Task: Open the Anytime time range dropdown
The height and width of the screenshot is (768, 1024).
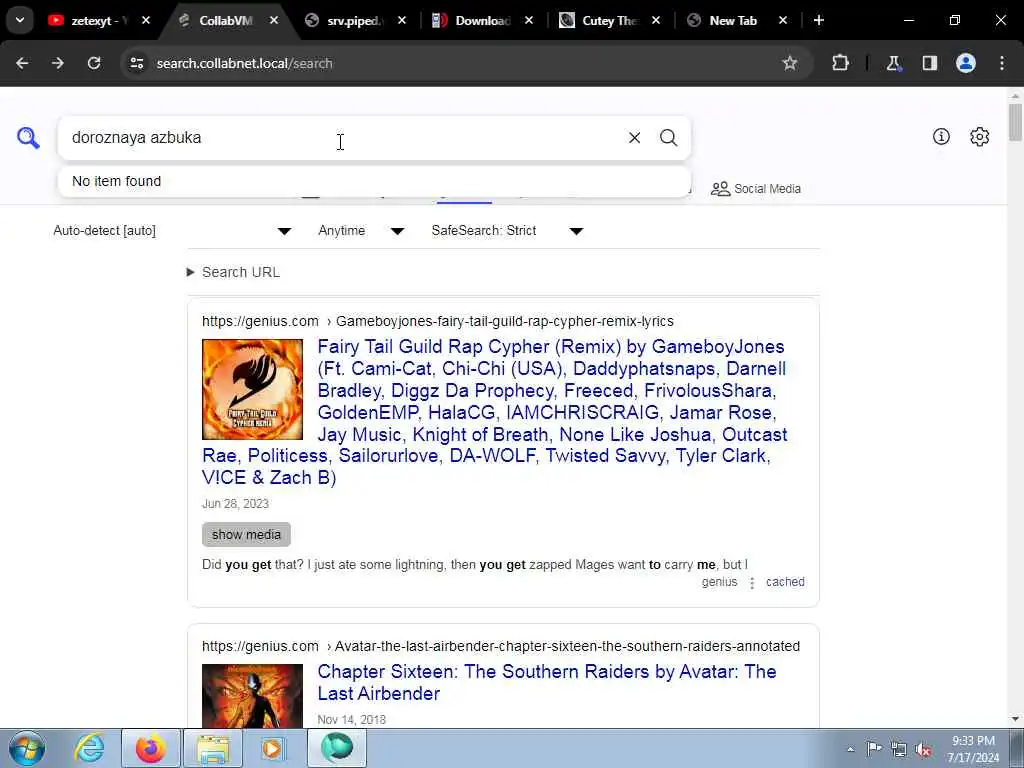Action: (360, 231)
